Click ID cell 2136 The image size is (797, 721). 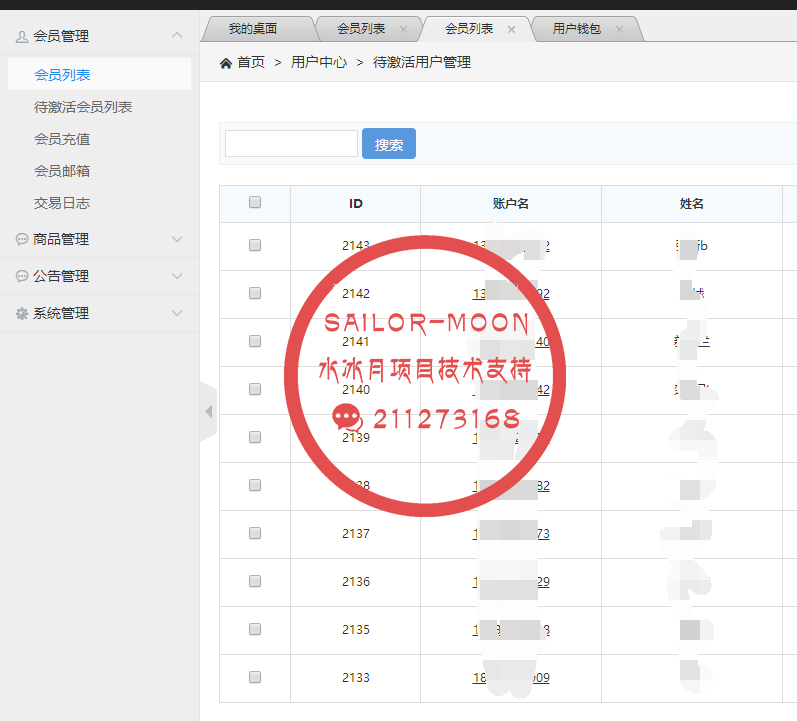click(356, 582)
